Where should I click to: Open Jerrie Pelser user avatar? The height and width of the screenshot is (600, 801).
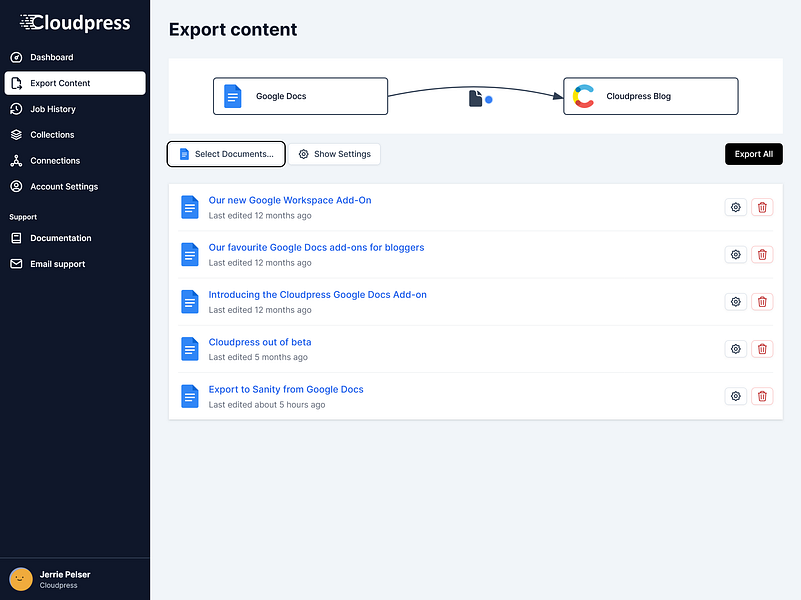tap(21, 580)
